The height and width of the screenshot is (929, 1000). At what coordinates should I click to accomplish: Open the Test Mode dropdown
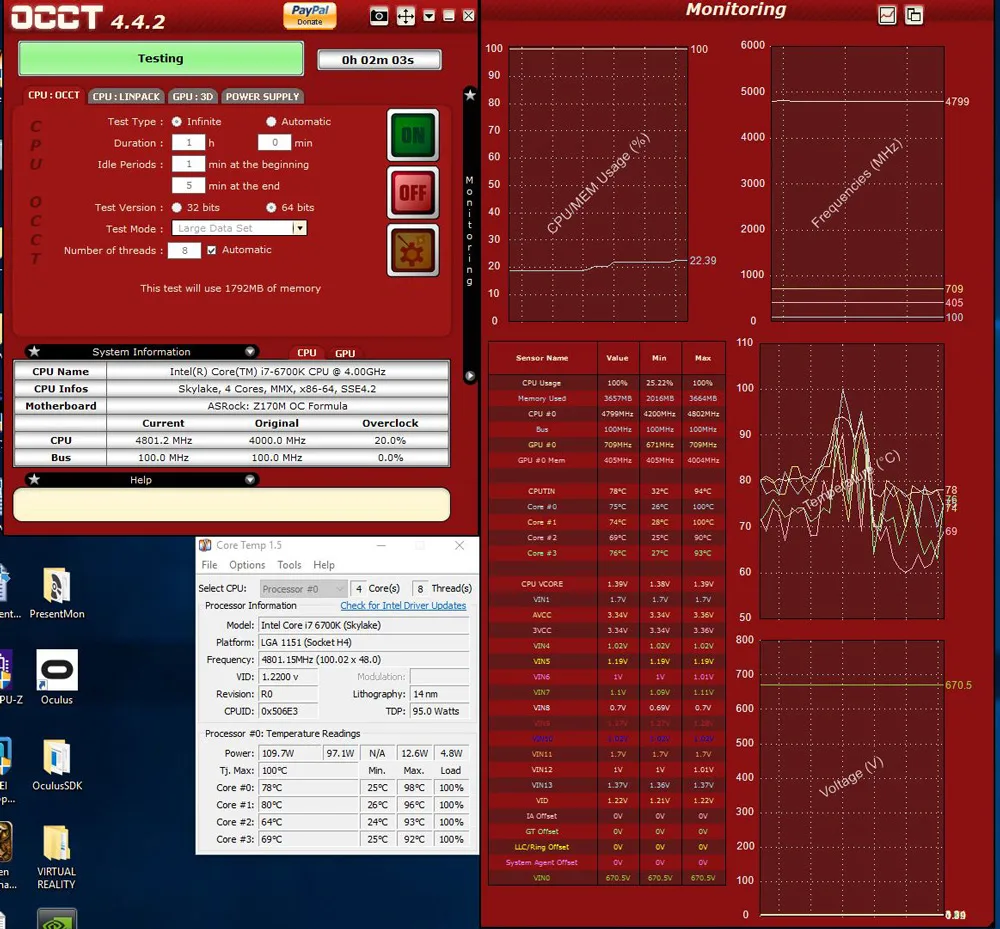pos(298,229)
